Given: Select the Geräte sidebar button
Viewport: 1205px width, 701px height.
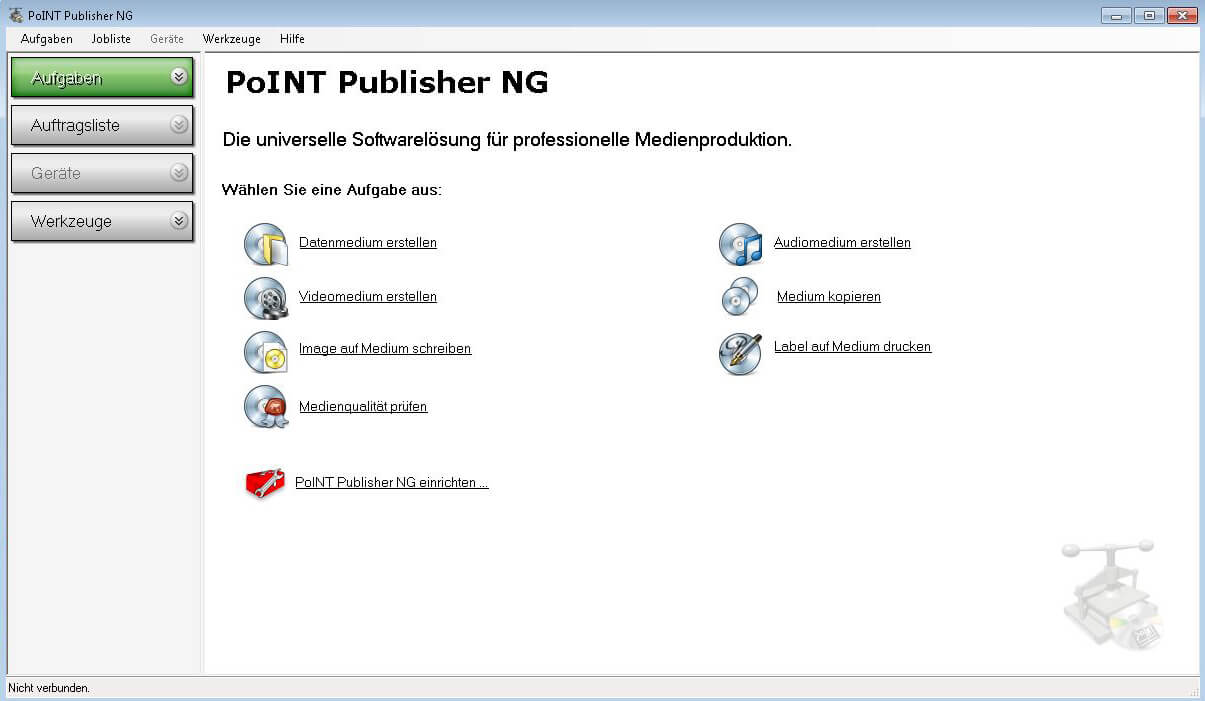Looking at the screenshot, I should tap(102, 174).
